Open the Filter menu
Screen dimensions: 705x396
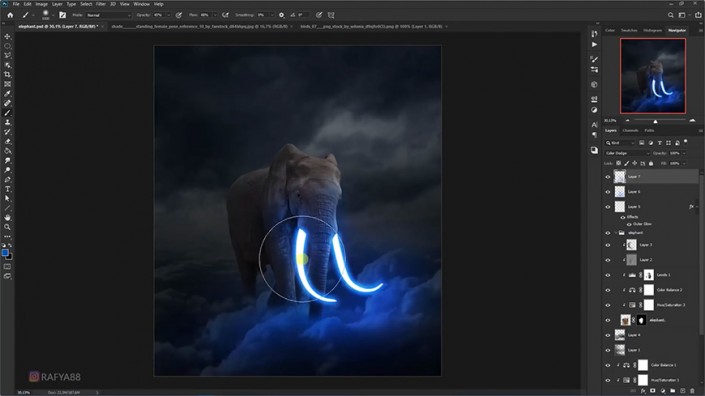[101, 4]
